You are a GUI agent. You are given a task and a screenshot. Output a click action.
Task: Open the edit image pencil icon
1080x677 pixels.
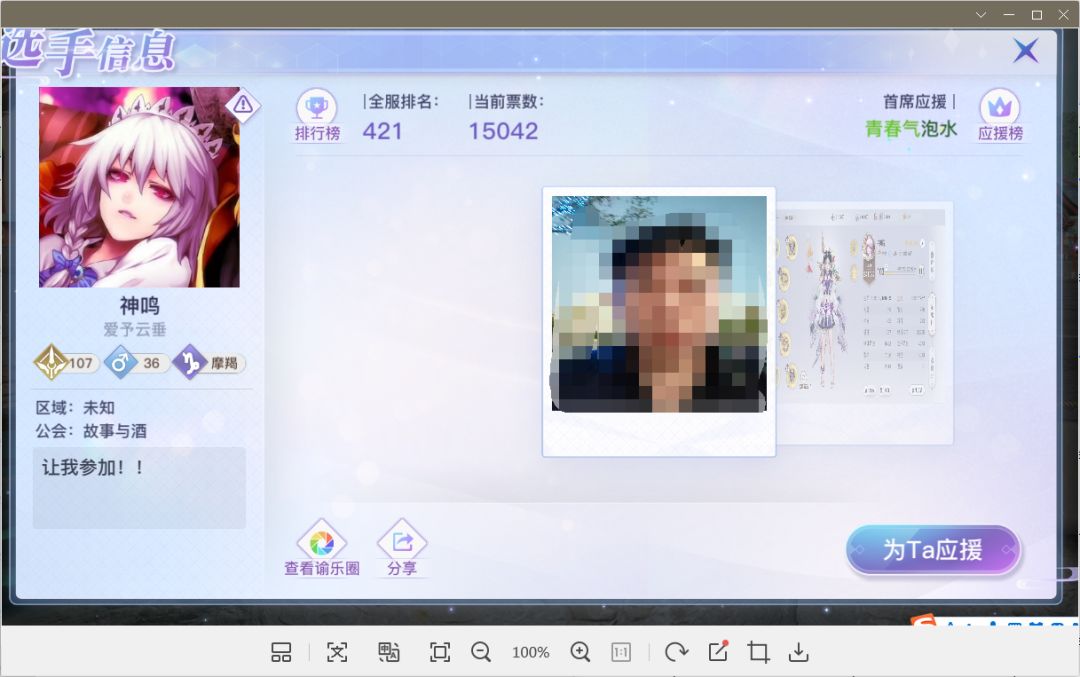point(718,652)
